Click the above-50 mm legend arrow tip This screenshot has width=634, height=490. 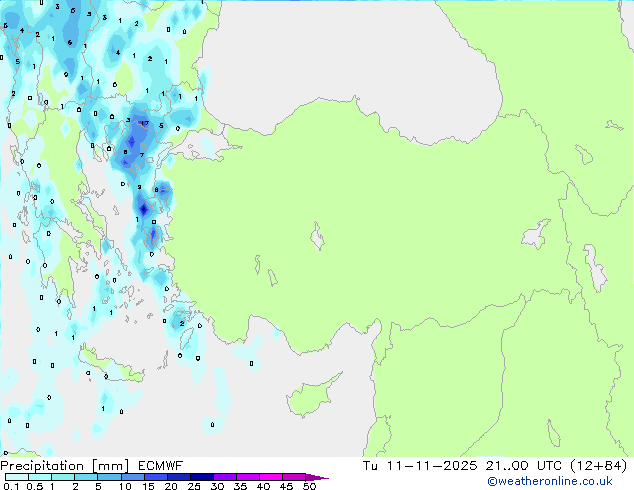tap(317, 477)
